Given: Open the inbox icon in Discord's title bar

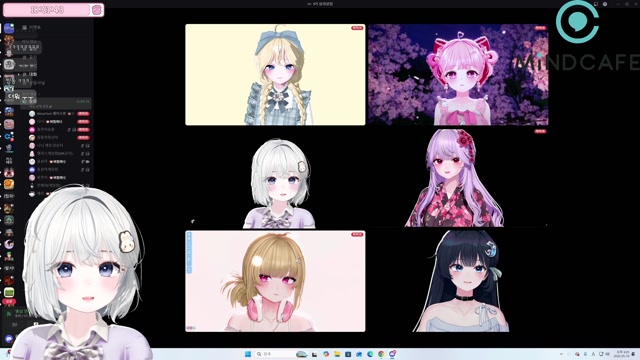Looking at the screenshot, I should 596,4.
